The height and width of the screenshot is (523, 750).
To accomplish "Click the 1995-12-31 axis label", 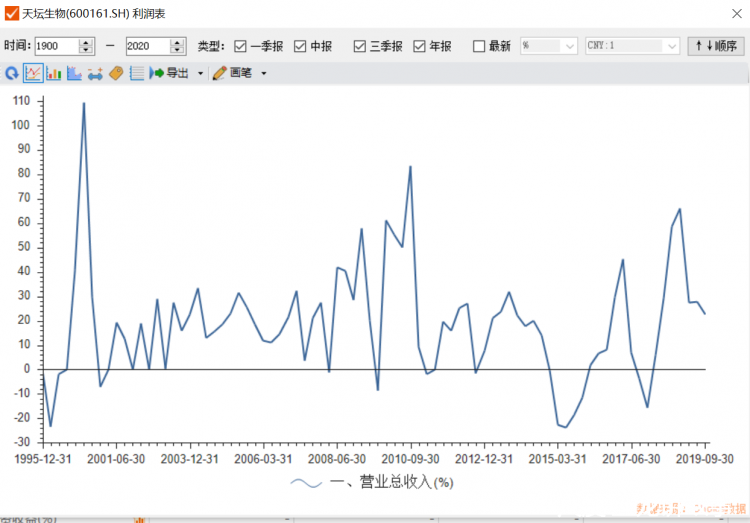I will pos(43,459).
